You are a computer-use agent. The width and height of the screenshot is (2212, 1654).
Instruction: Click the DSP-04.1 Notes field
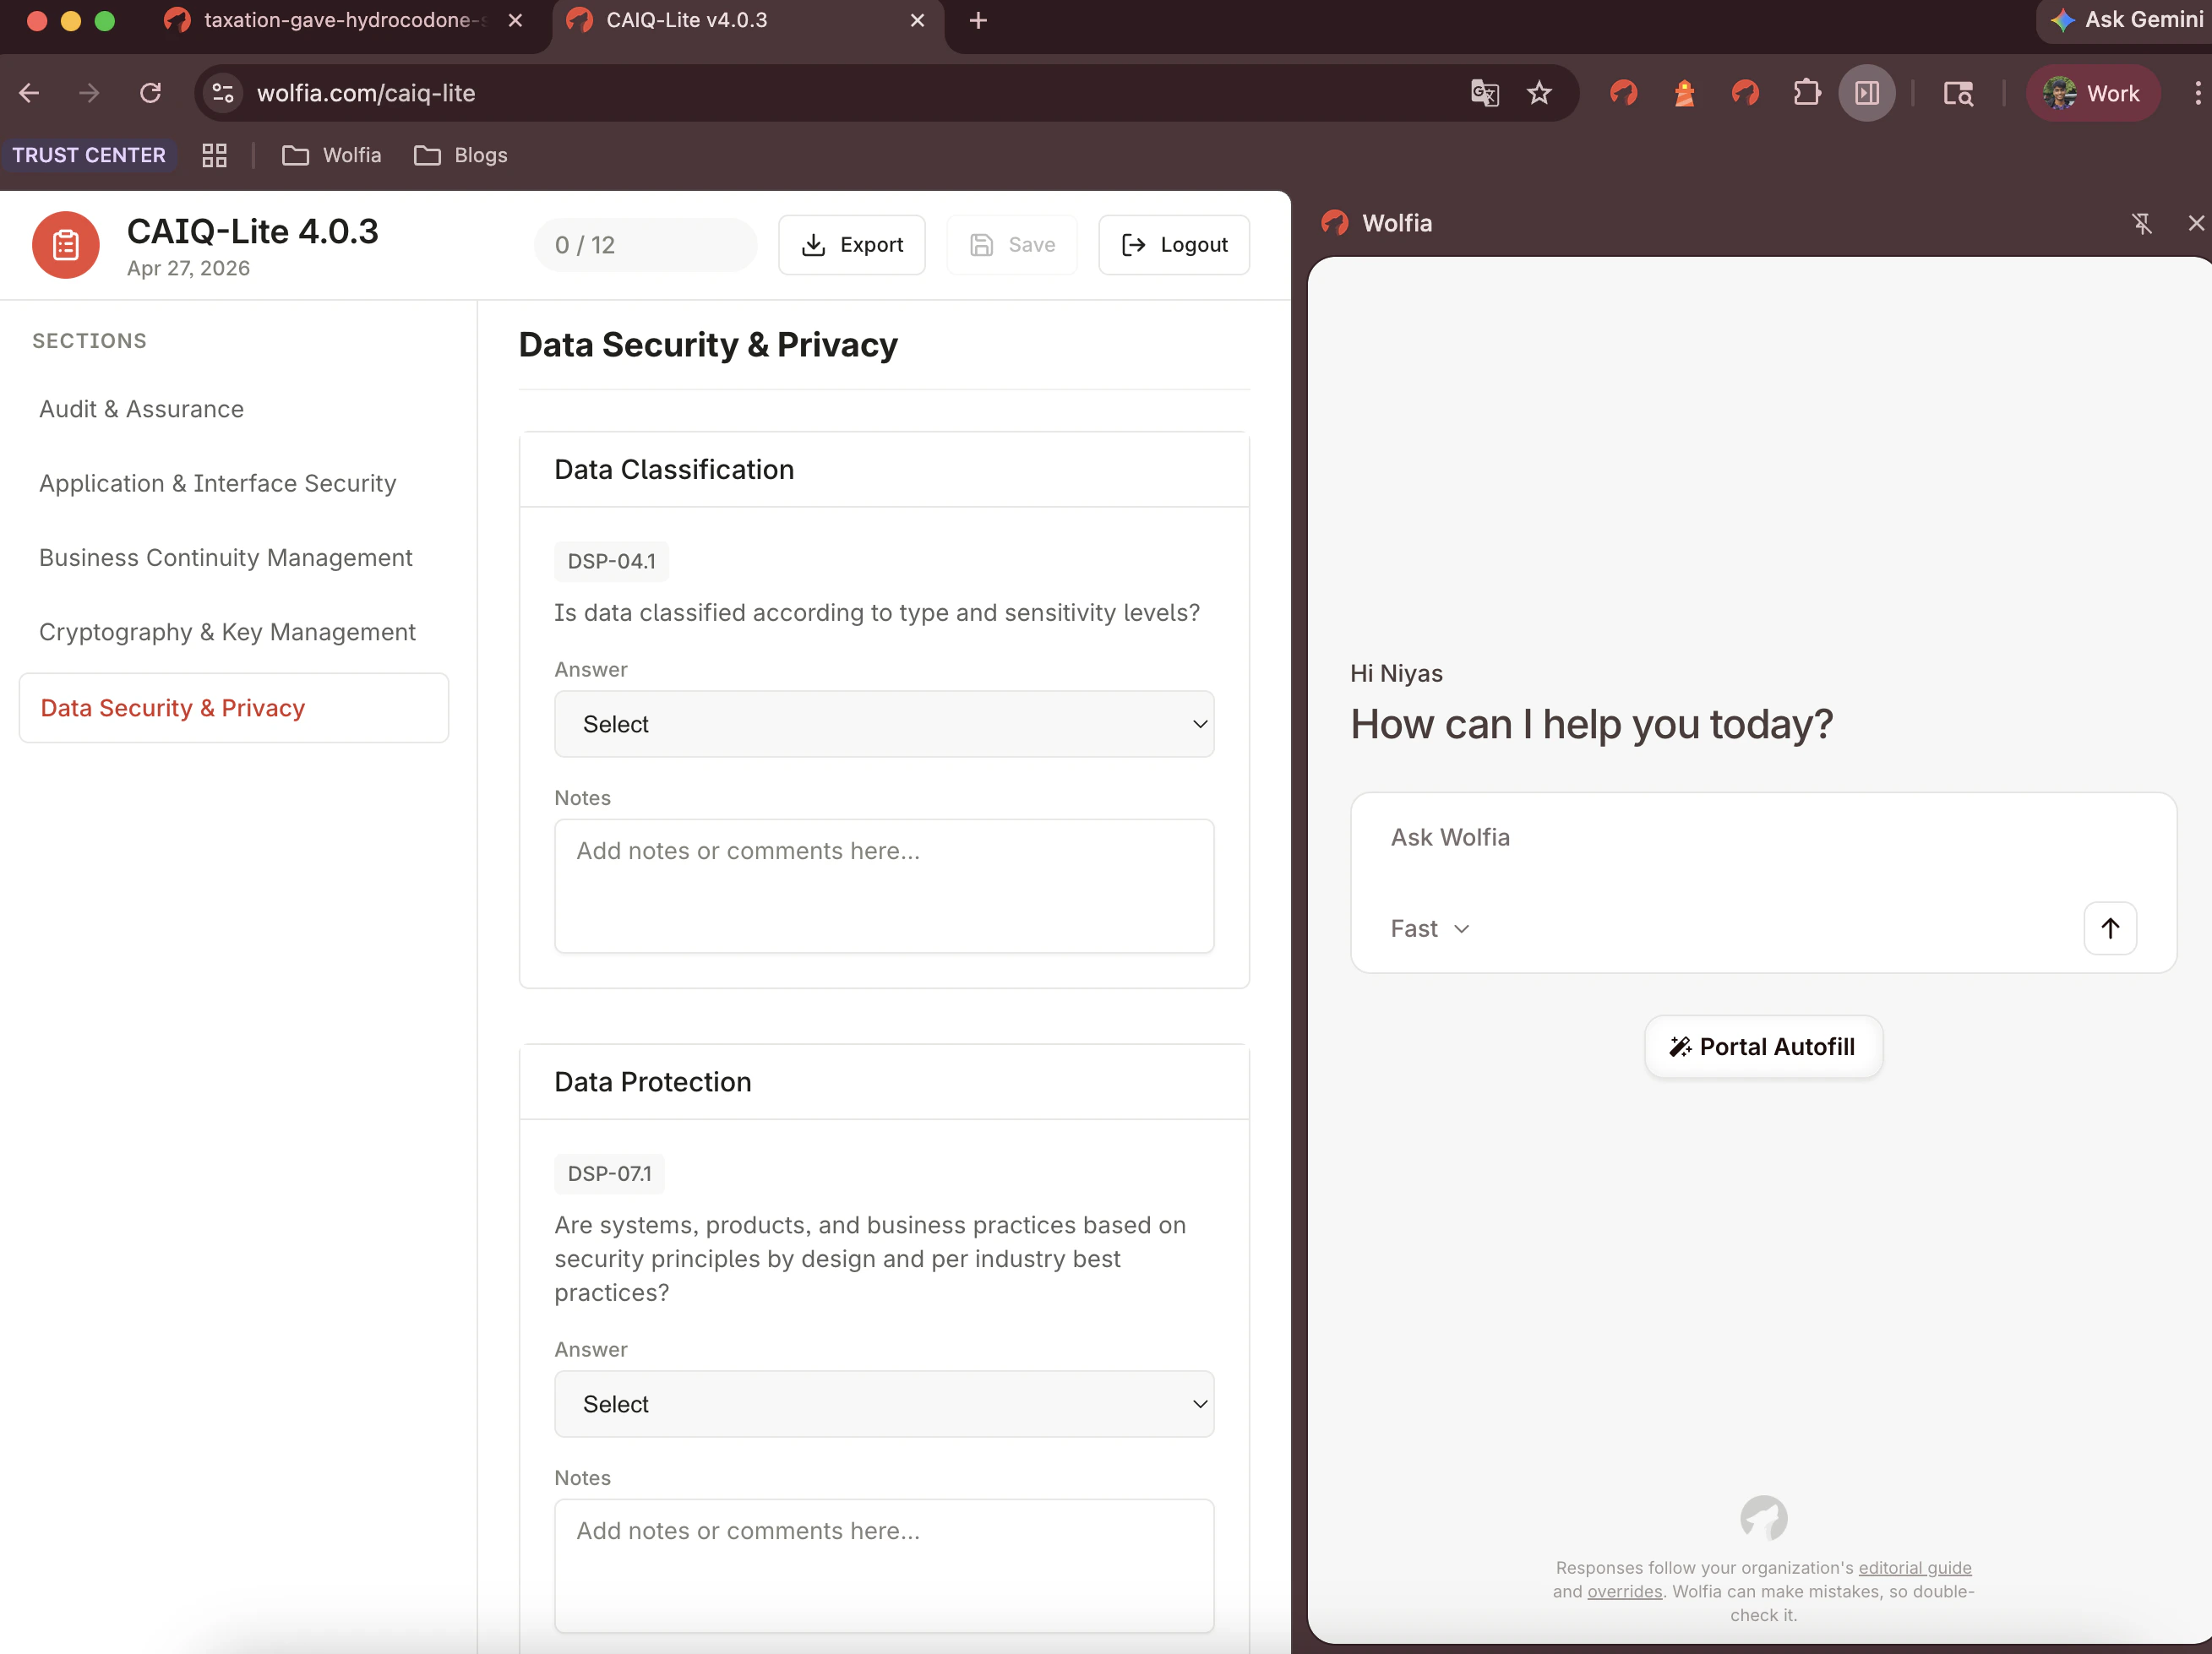click(884, 886)
